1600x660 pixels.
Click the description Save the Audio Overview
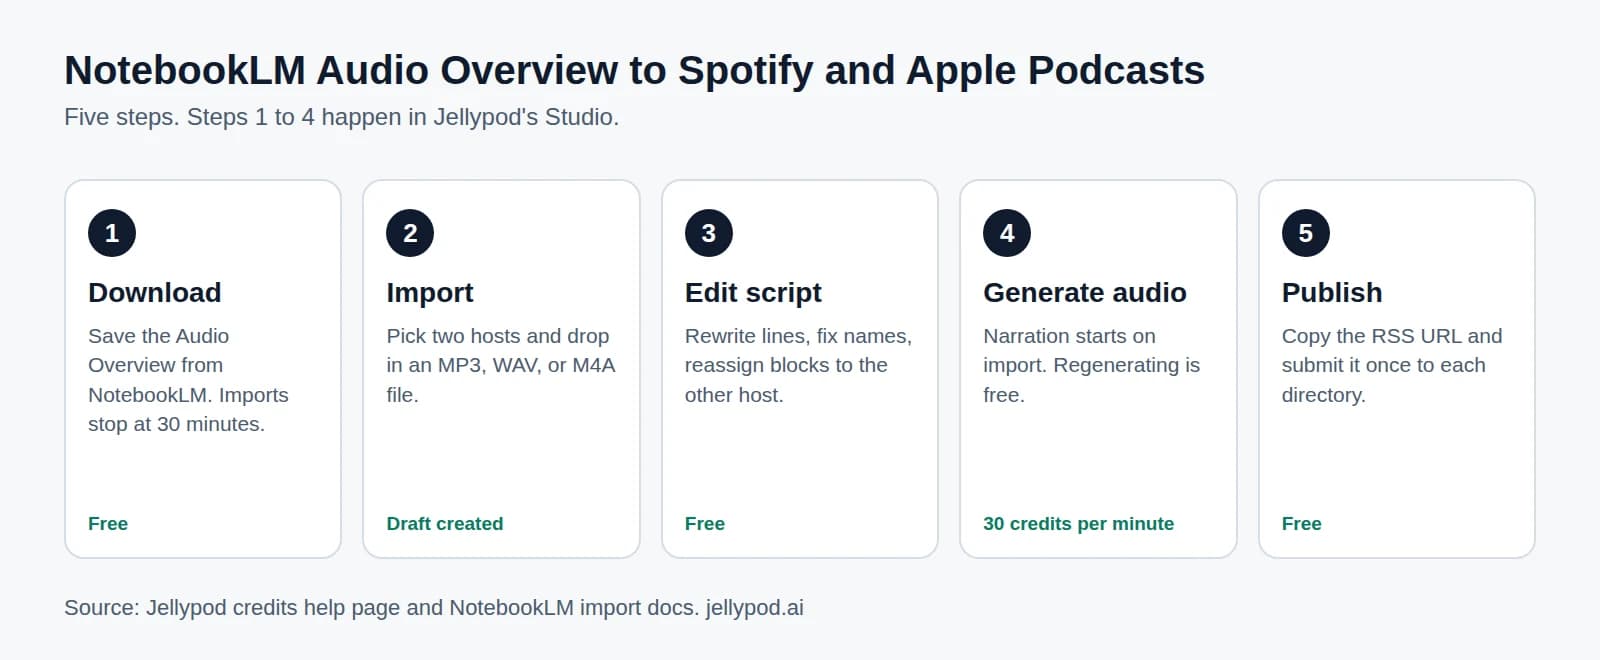coord(188,380)
